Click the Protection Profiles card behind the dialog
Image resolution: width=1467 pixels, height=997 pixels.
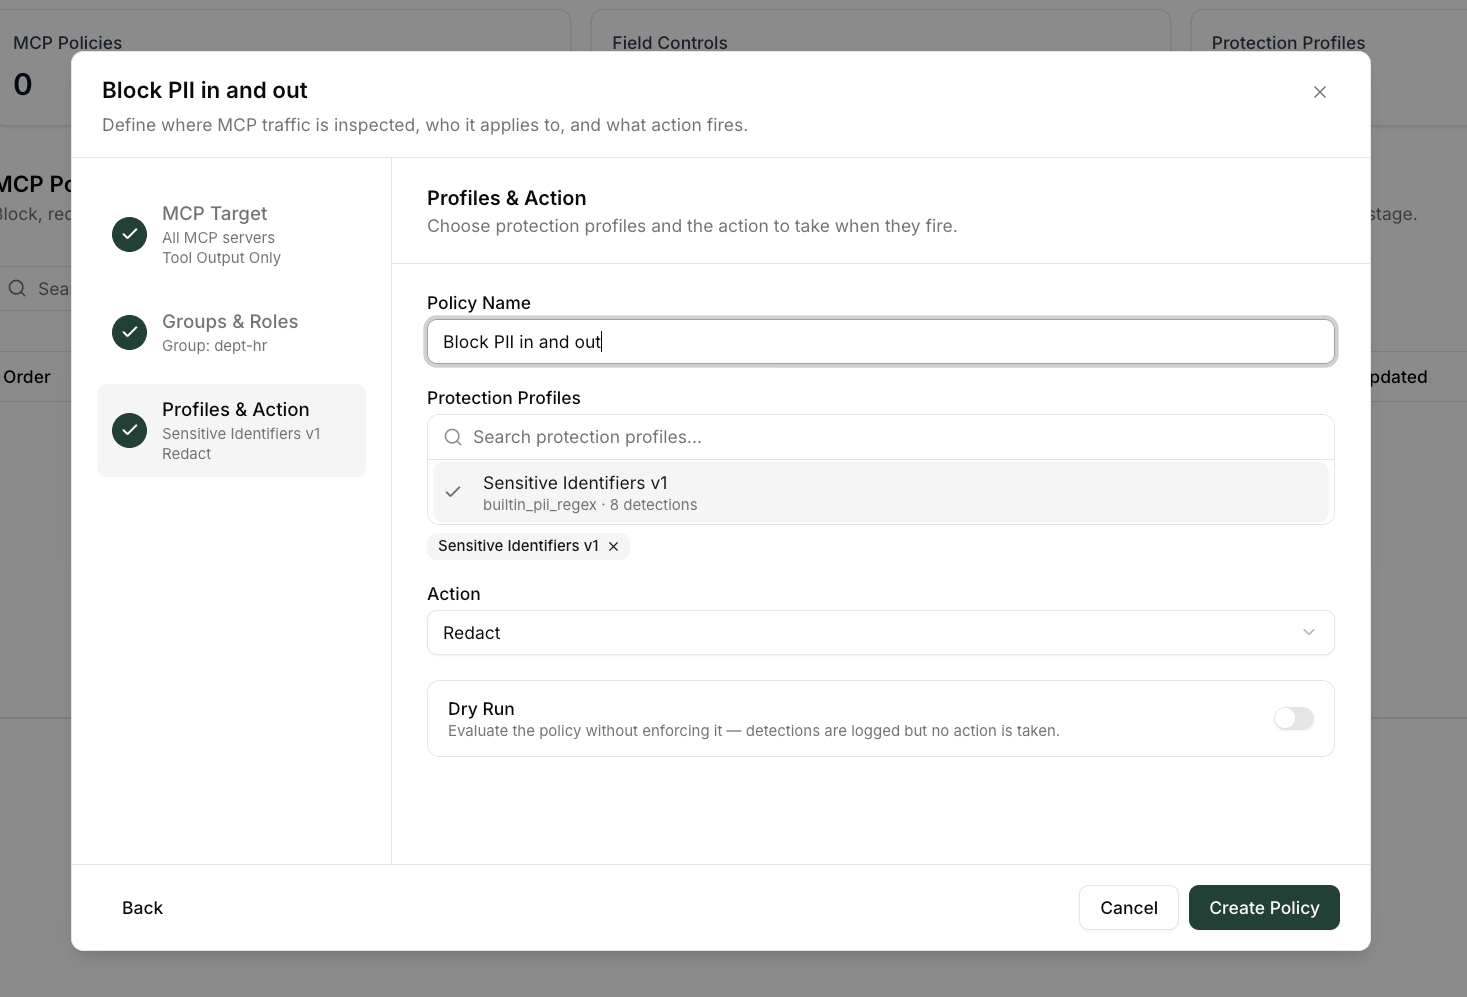[1328, 30]
